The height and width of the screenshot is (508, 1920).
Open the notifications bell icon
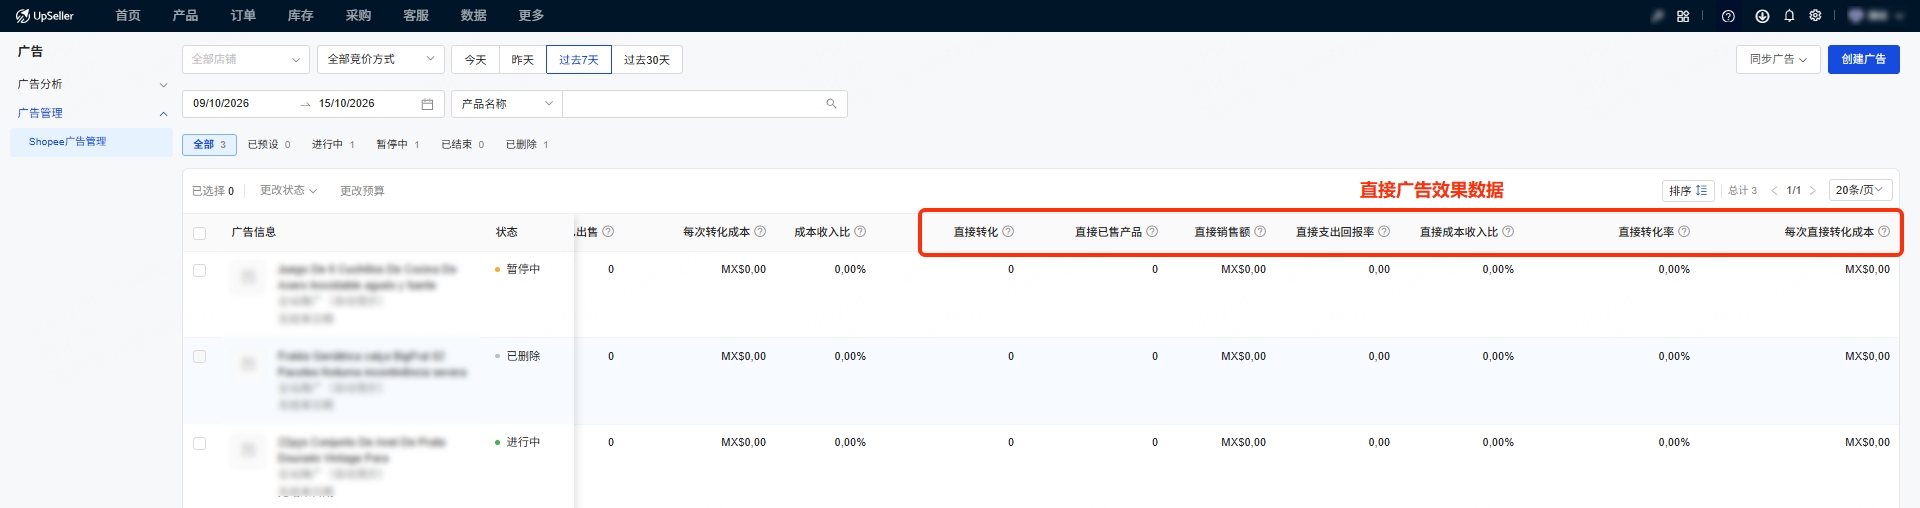click(1789, 16)
